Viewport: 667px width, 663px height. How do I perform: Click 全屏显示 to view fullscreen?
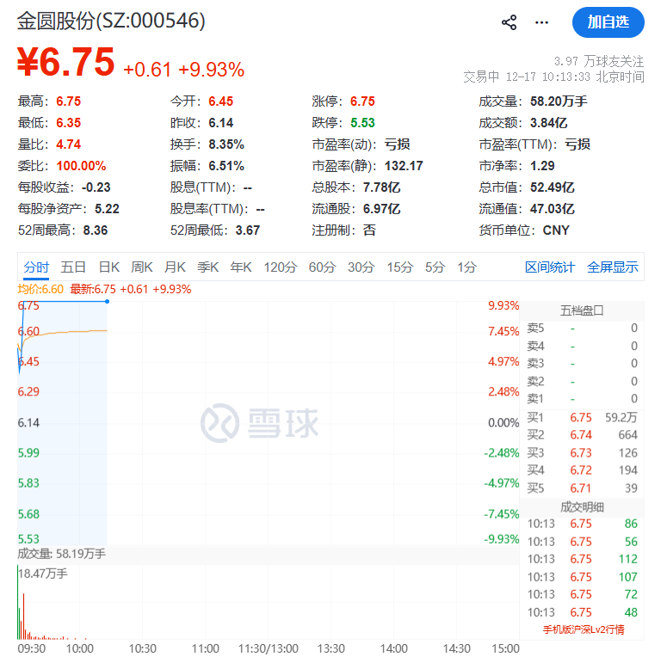coord(612,267)
